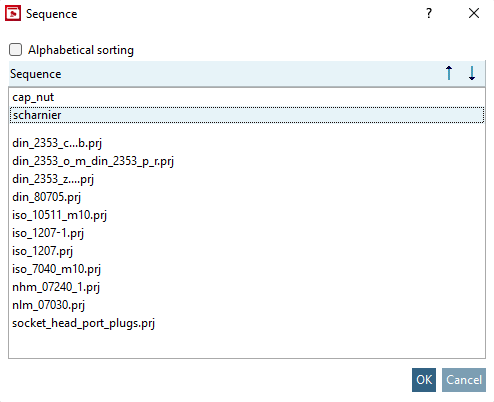Confirm with the OK button
The height and width of the screenshot is (402, 494).
(x=424, y=380)
